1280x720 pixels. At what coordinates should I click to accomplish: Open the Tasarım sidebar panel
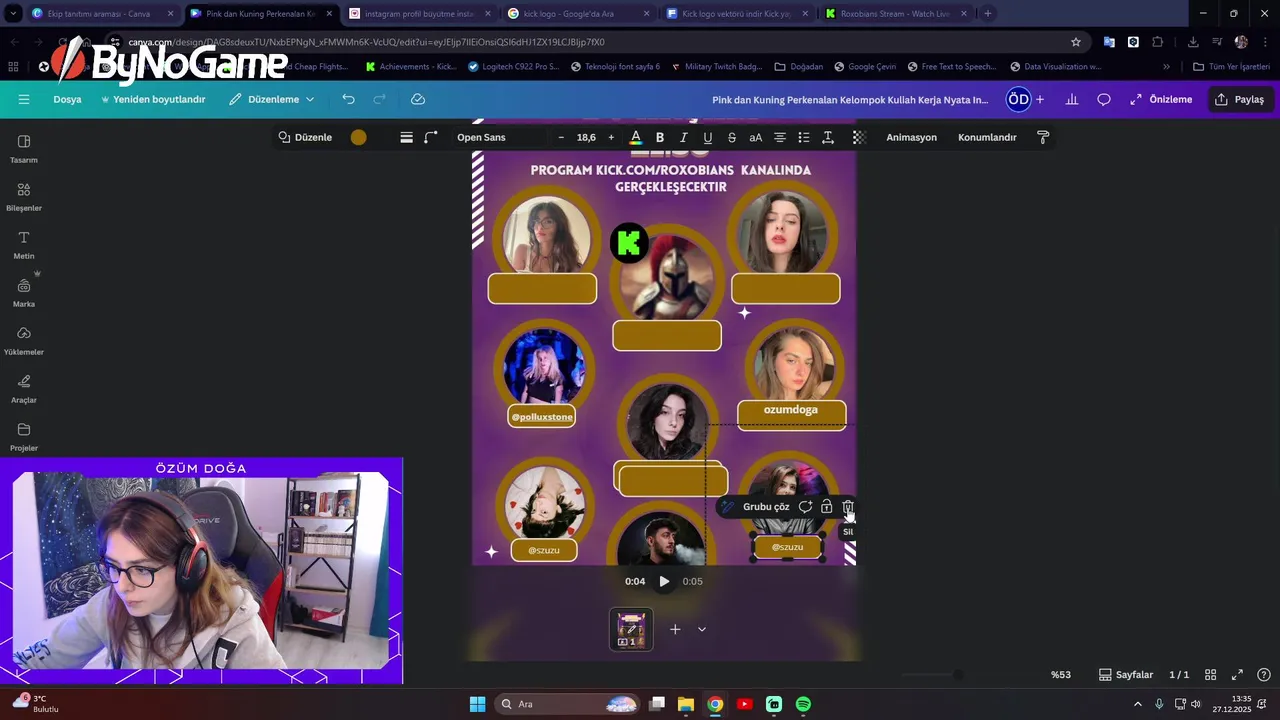pyautogui.click(x=24, y=148)
